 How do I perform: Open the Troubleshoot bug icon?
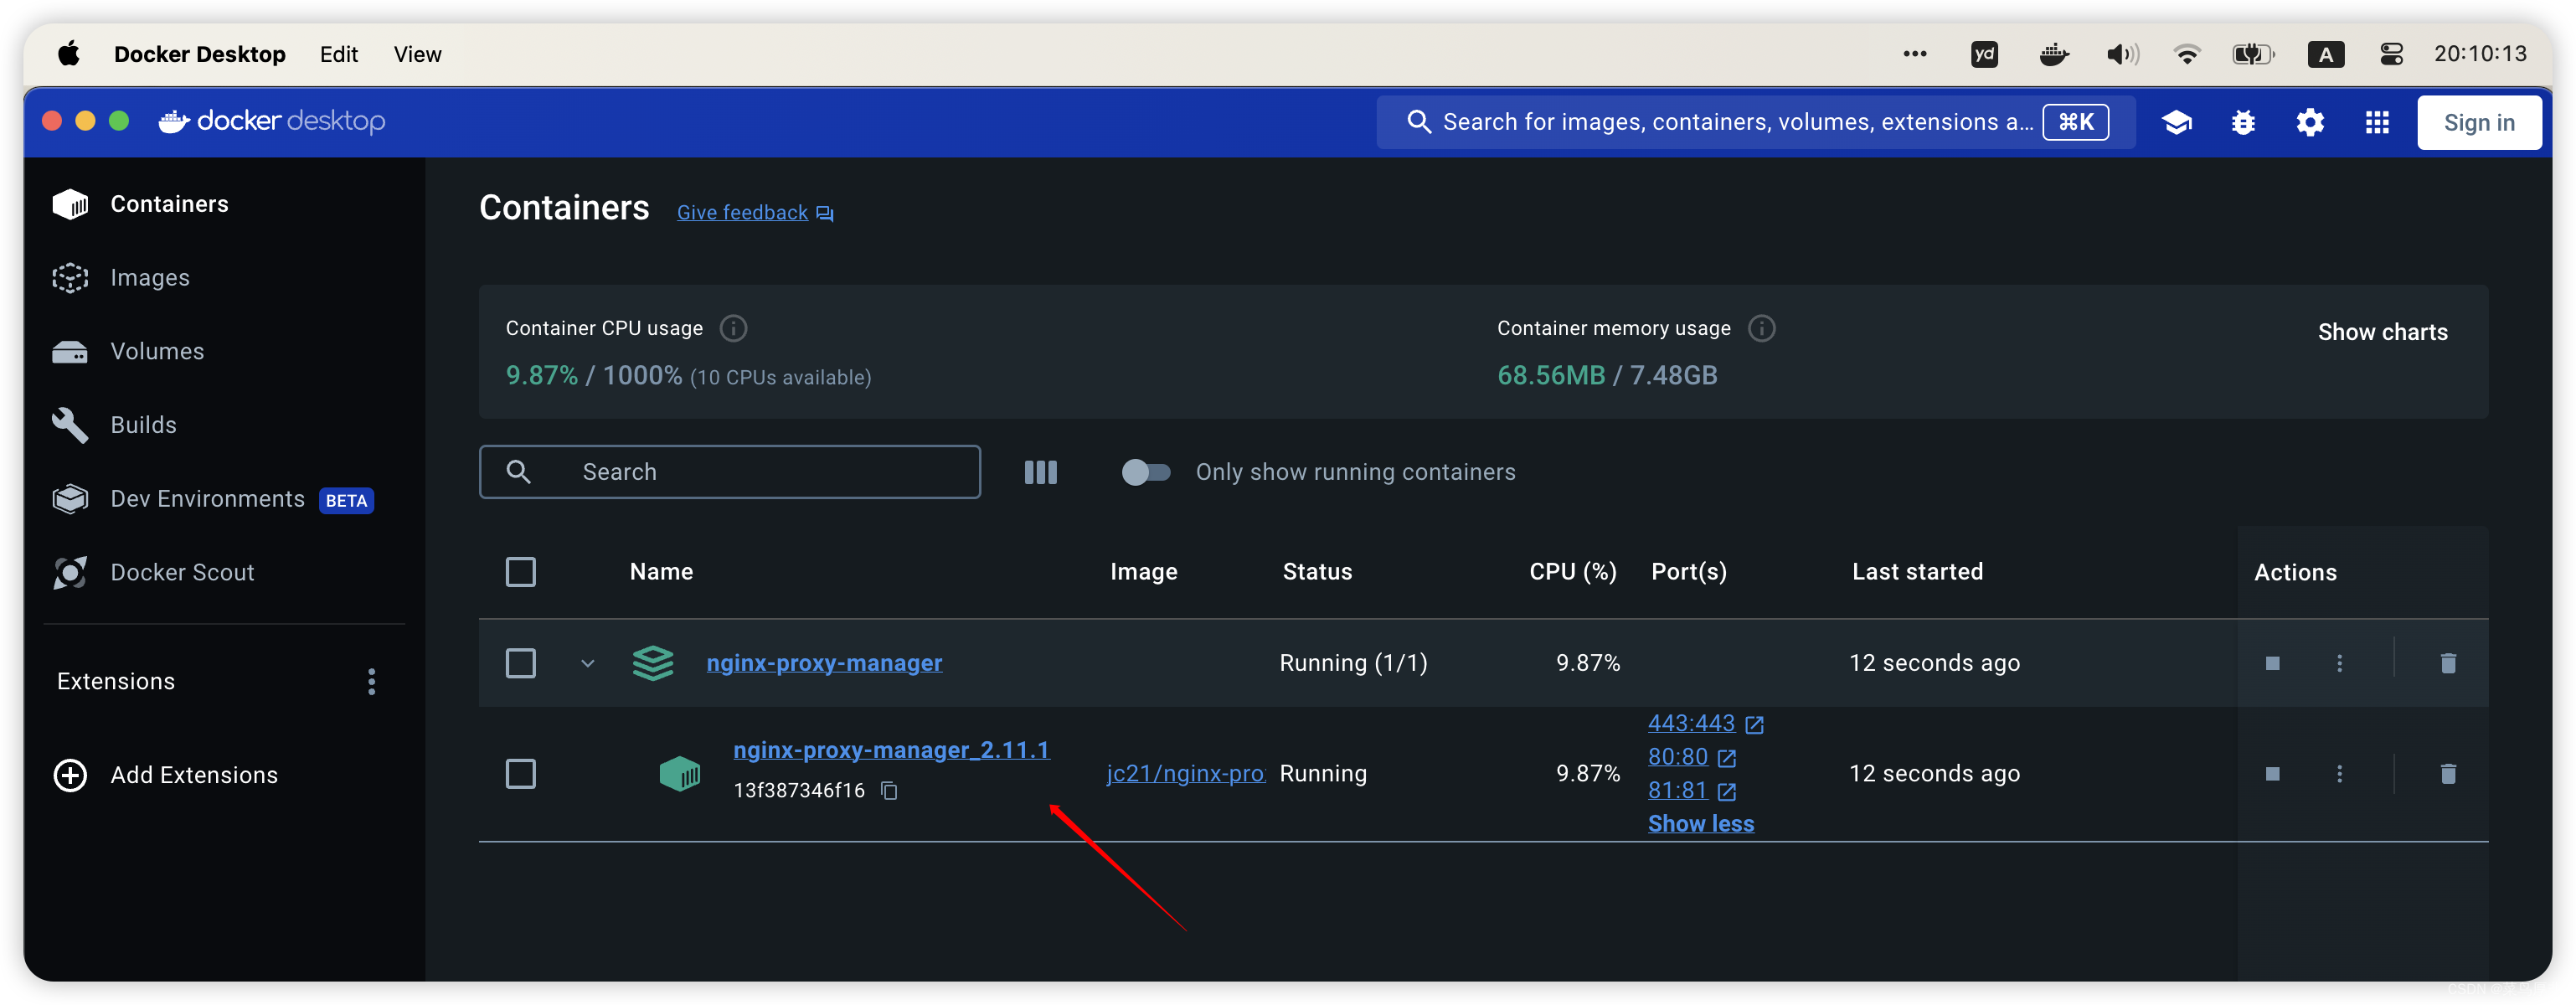pyautogui.click(x=2243, y=121)
